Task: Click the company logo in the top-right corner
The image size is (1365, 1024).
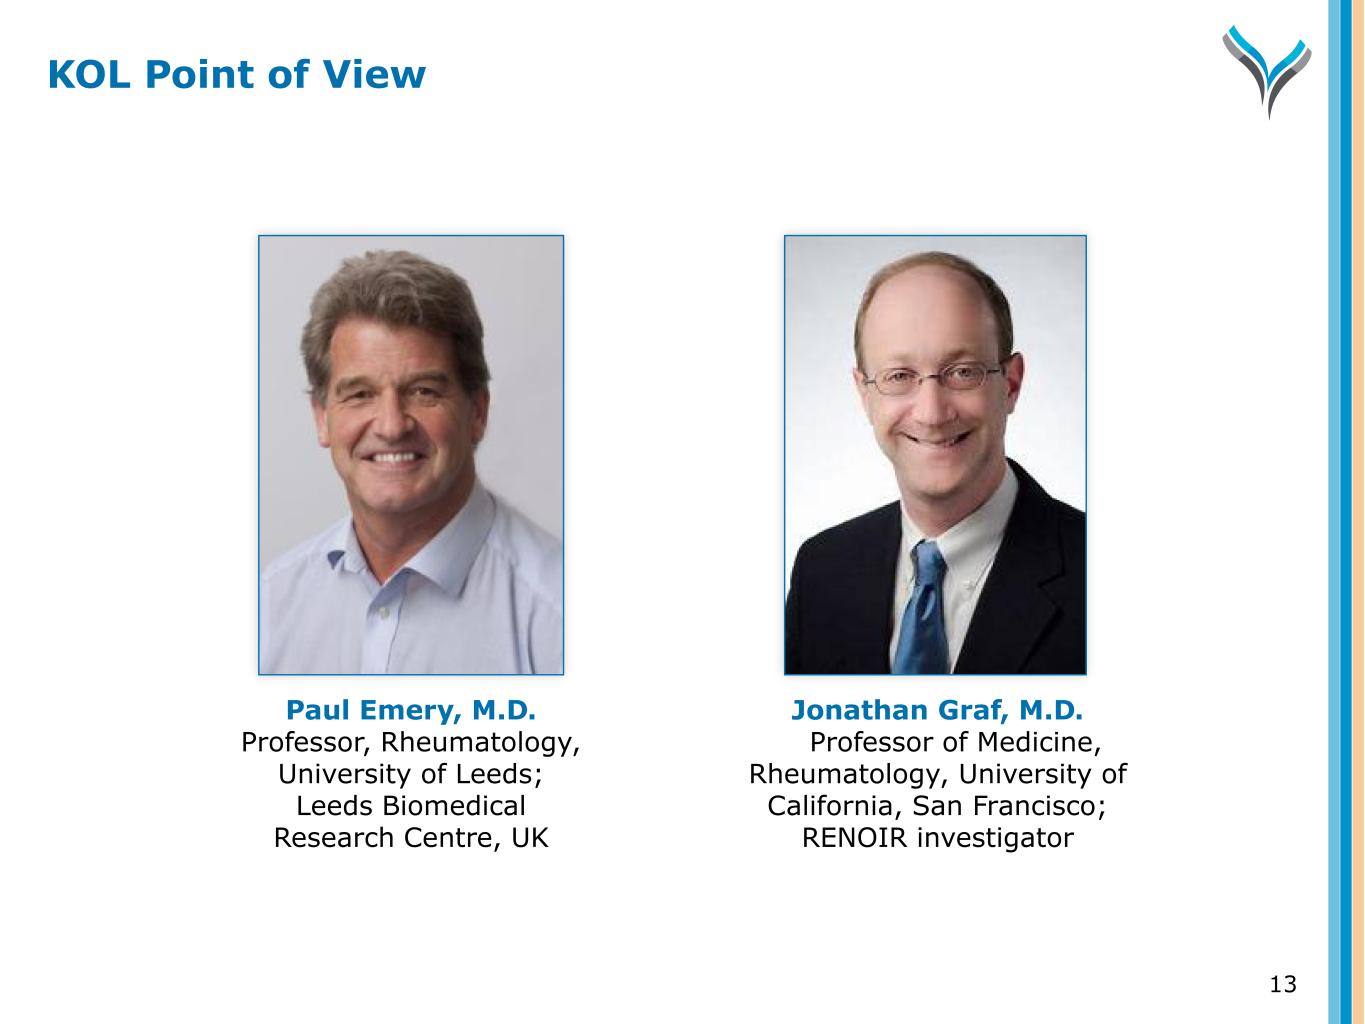Action: click(1266, 72)
